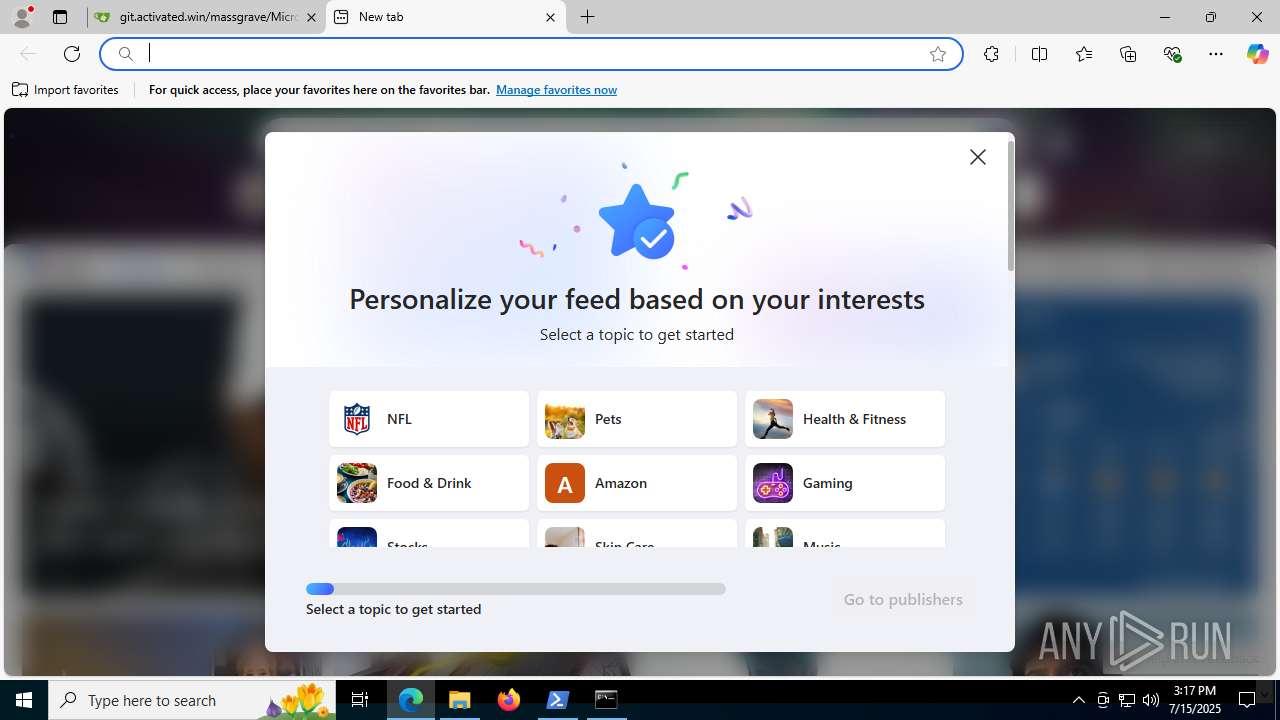Screen dimensions: 1280x720
Task: Click the Type here to search box
Action: click(x=192, y=700)
